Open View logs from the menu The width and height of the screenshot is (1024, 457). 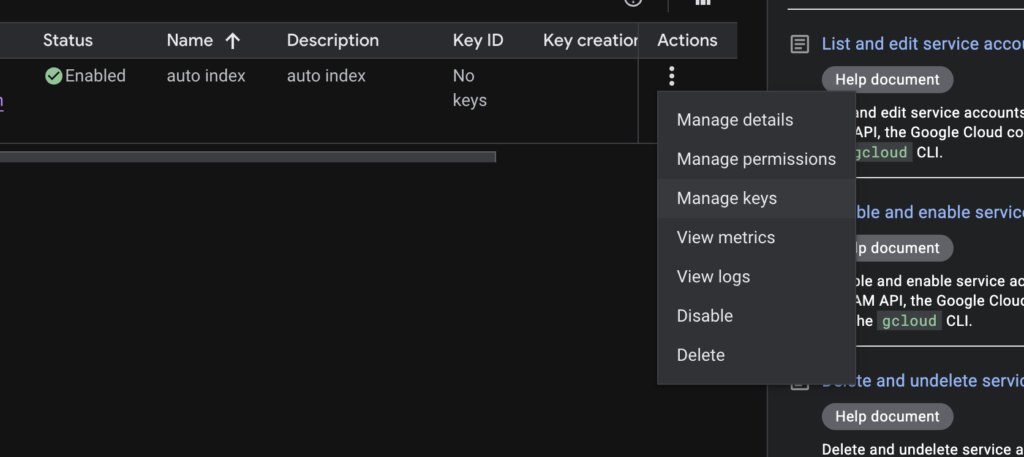(713, 277)
